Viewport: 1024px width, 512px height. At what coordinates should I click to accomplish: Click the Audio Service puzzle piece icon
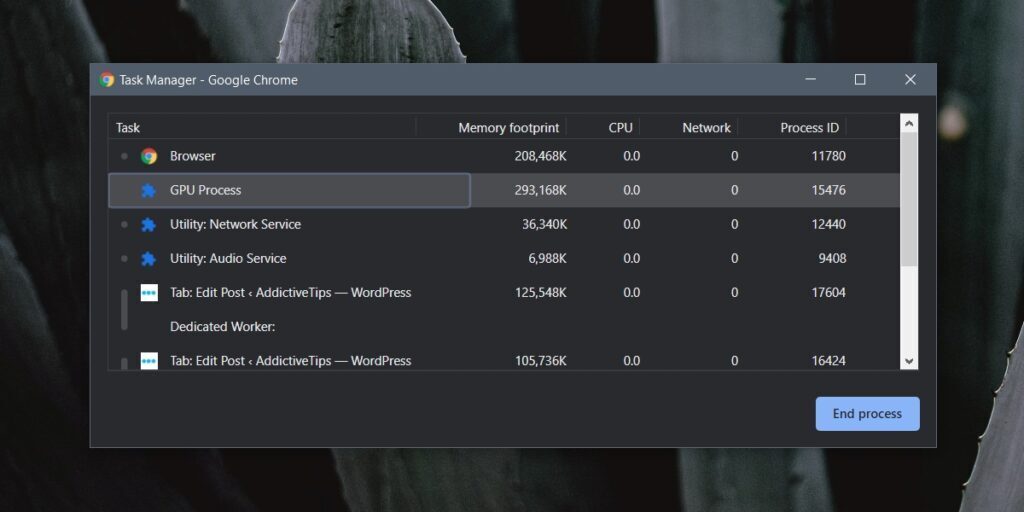149,258
